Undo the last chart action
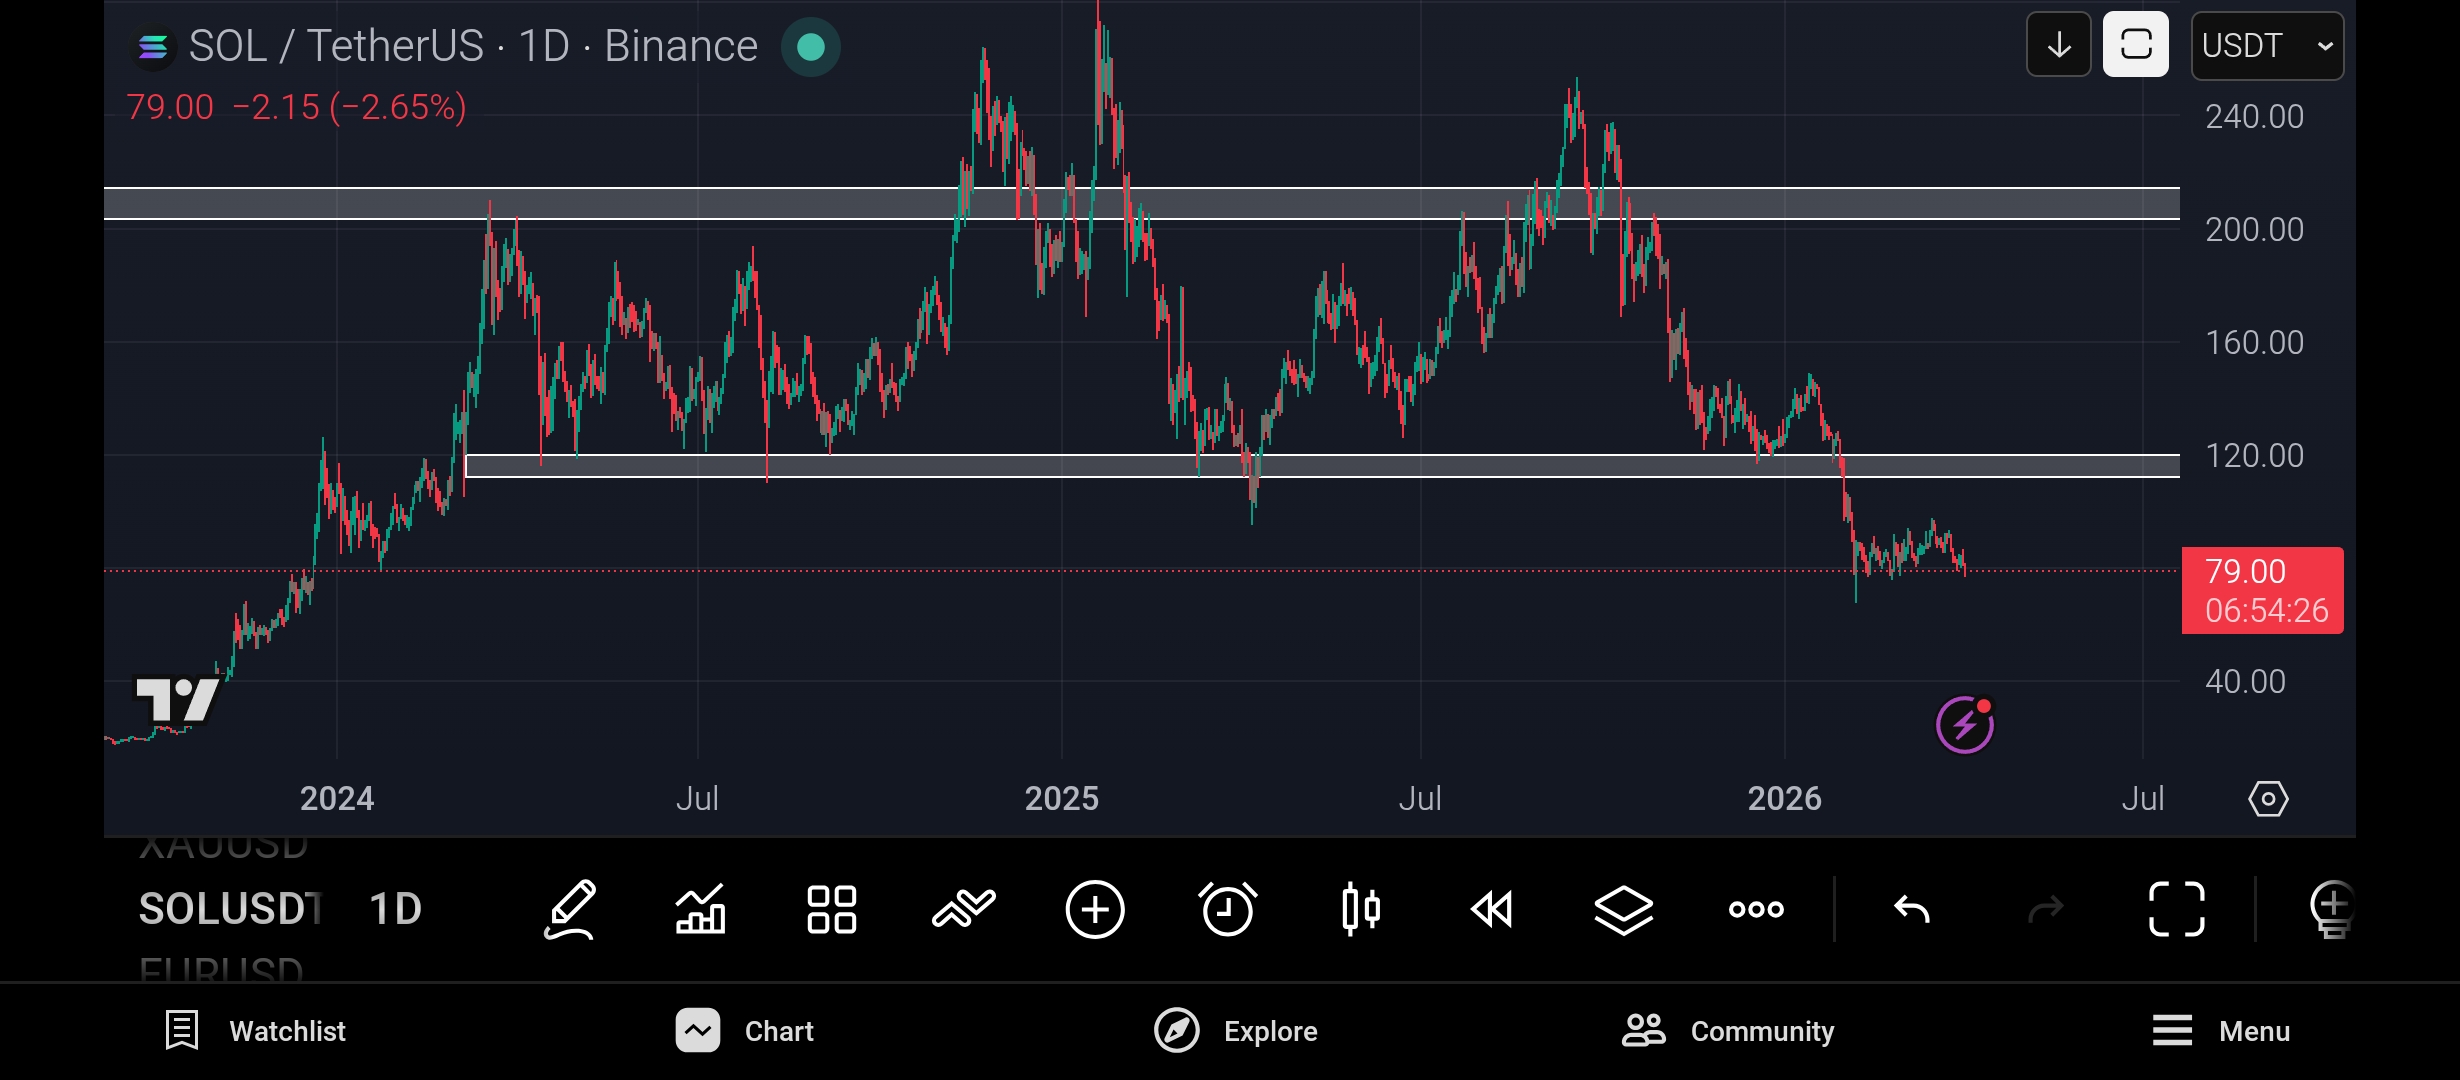2460x1080 pixels. coord(1912,909)
